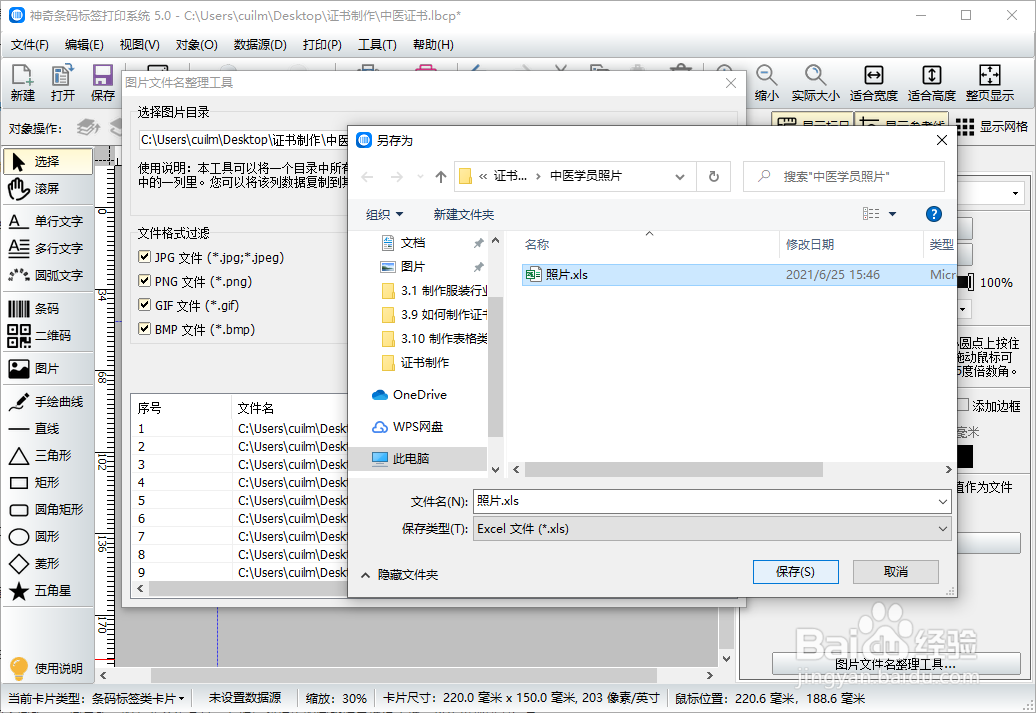The width and height of the screenshot is (1036, 713).
Task: Toggle the 显示网格 show grid button
Action: 992,127
